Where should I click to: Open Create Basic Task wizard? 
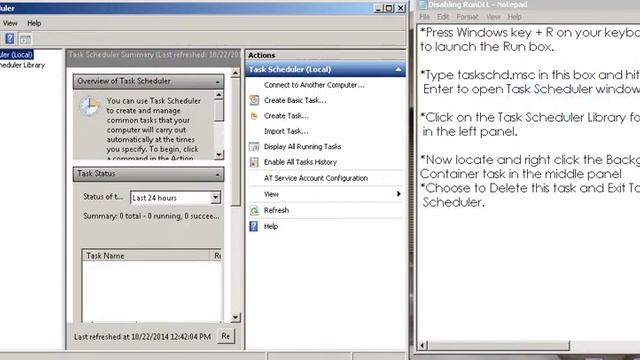tap(295, 100)
